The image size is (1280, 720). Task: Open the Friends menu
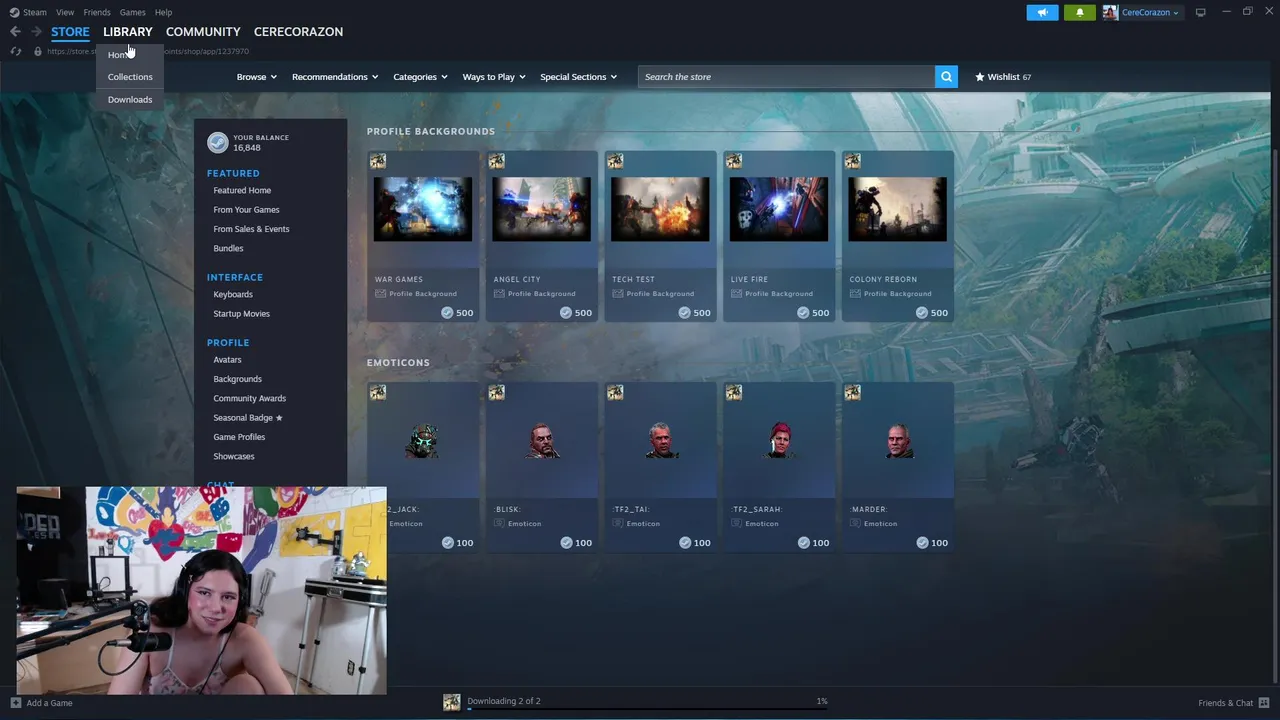point(97,12)
